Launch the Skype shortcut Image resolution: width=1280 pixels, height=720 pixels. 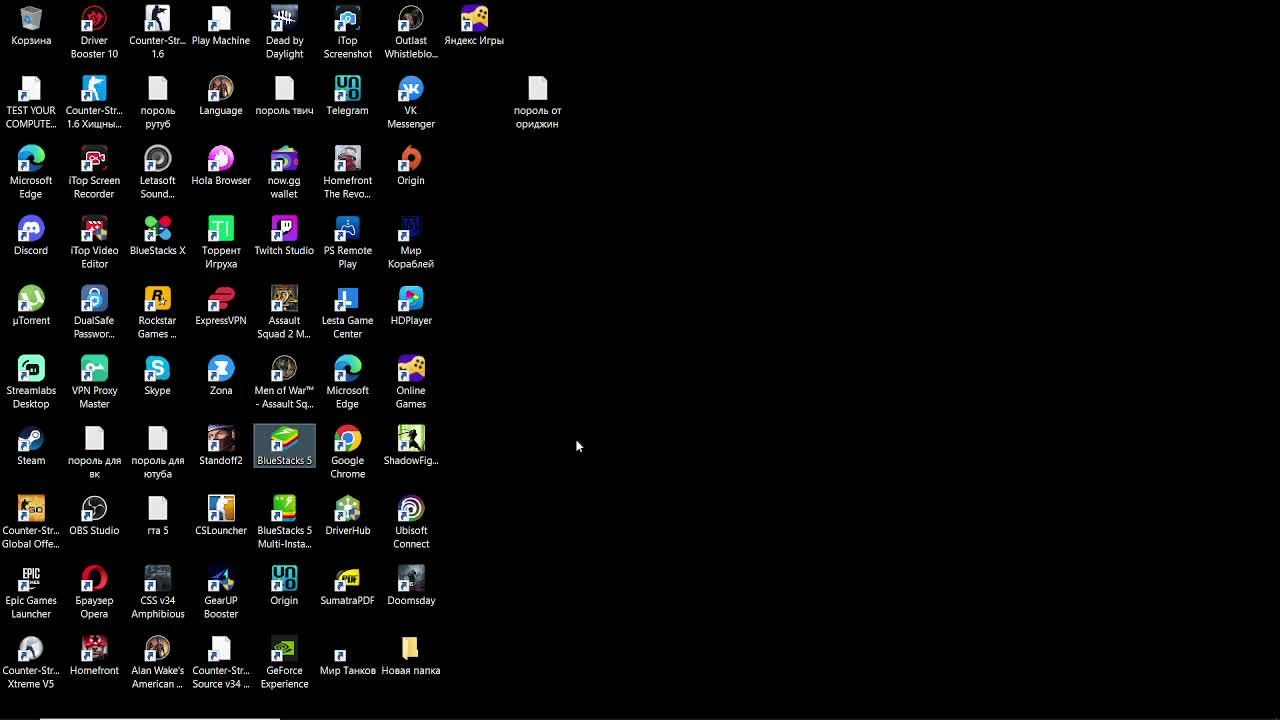[x=157, y=377]
